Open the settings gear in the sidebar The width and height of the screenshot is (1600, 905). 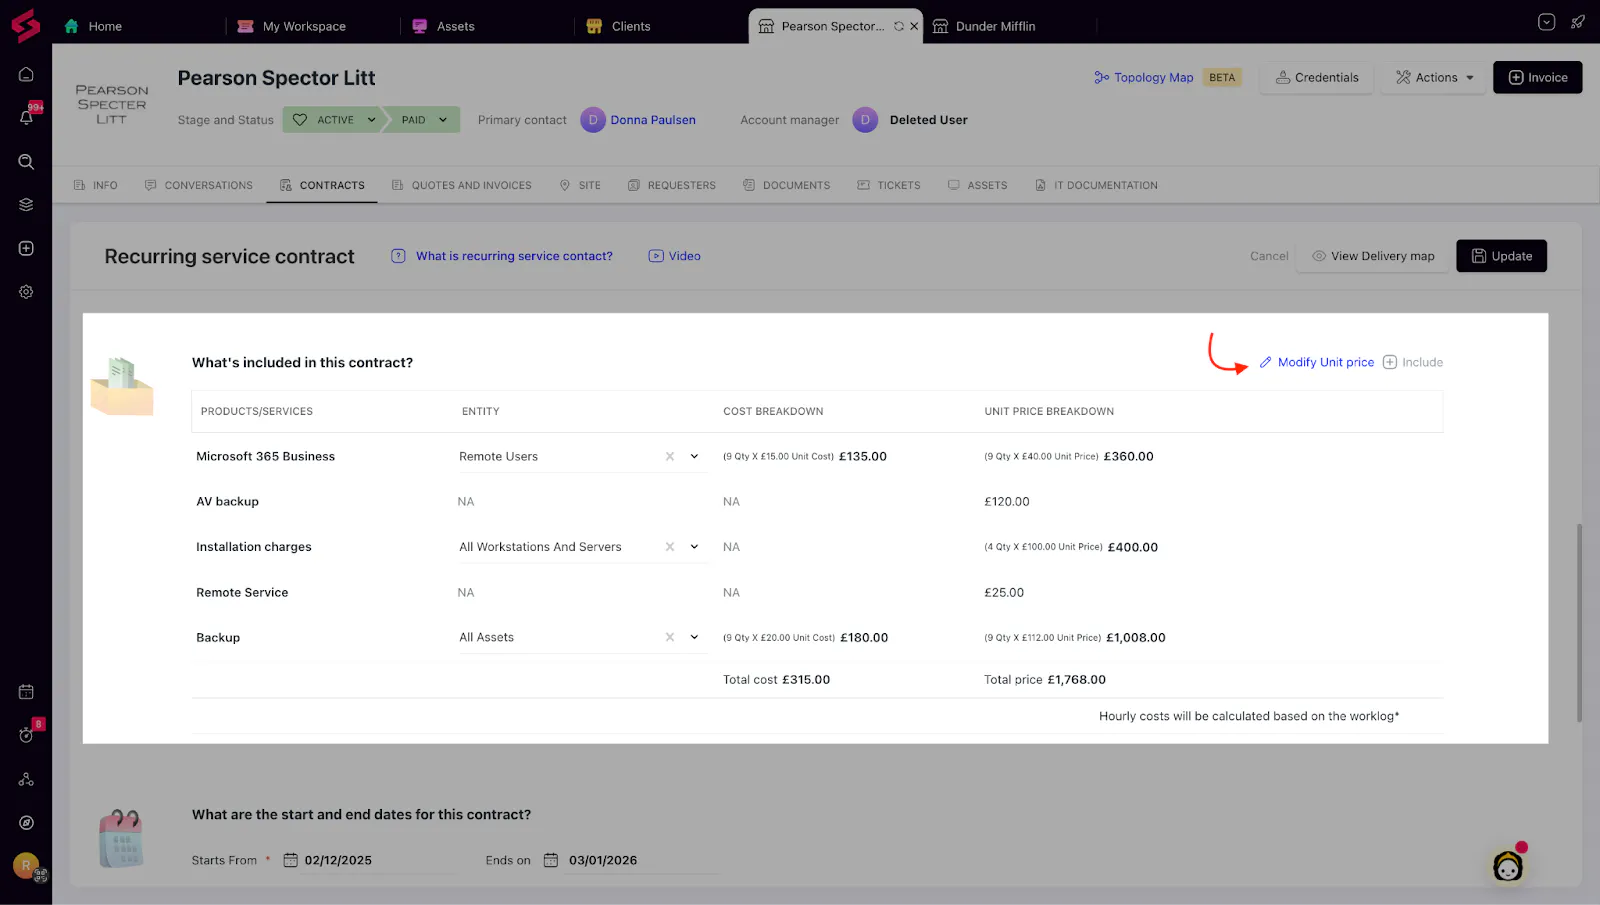point(26,292)
